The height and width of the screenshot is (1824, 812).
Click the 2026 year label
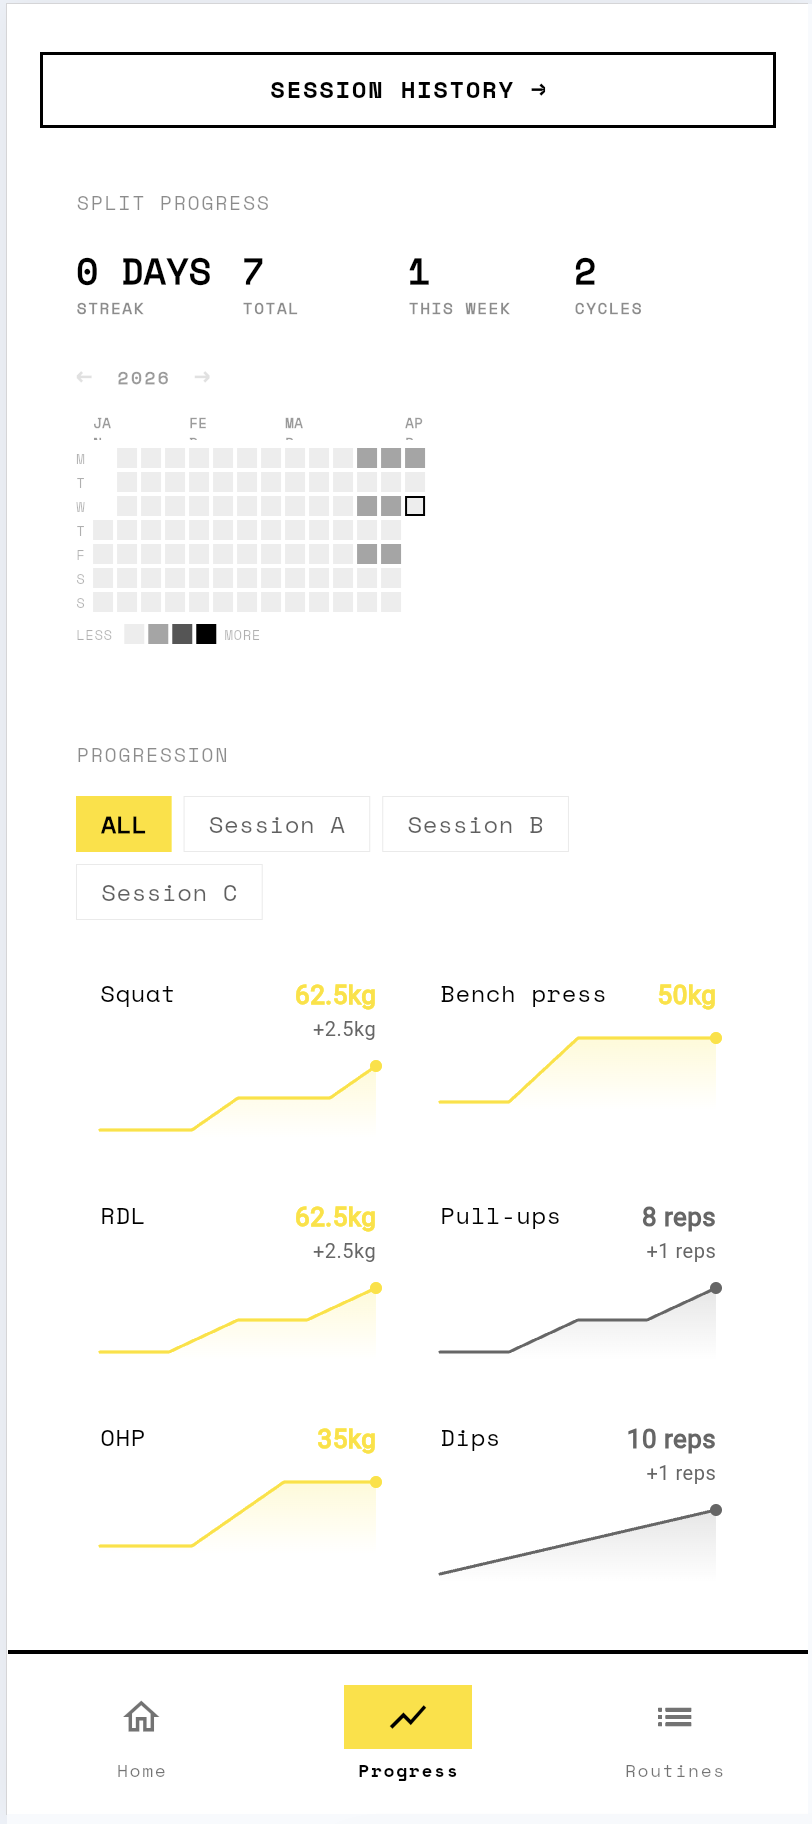point(143,377)
